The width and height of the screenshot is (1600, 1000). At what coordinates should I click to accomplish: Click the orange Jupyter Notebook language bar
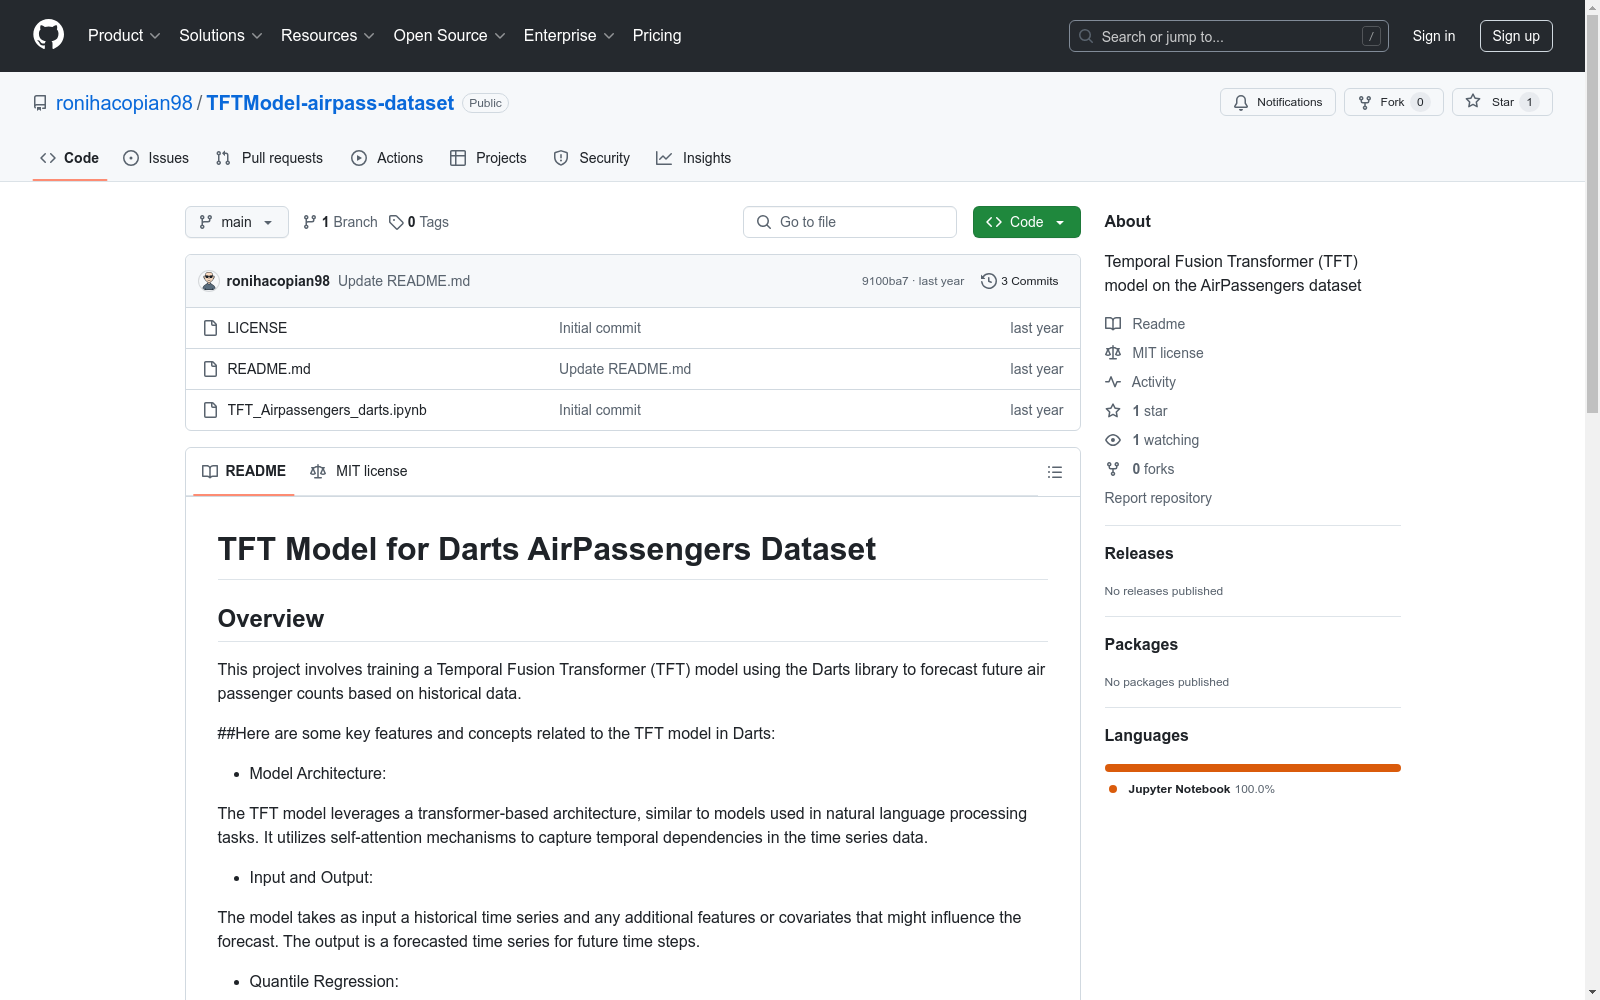tap(1253, 768)
